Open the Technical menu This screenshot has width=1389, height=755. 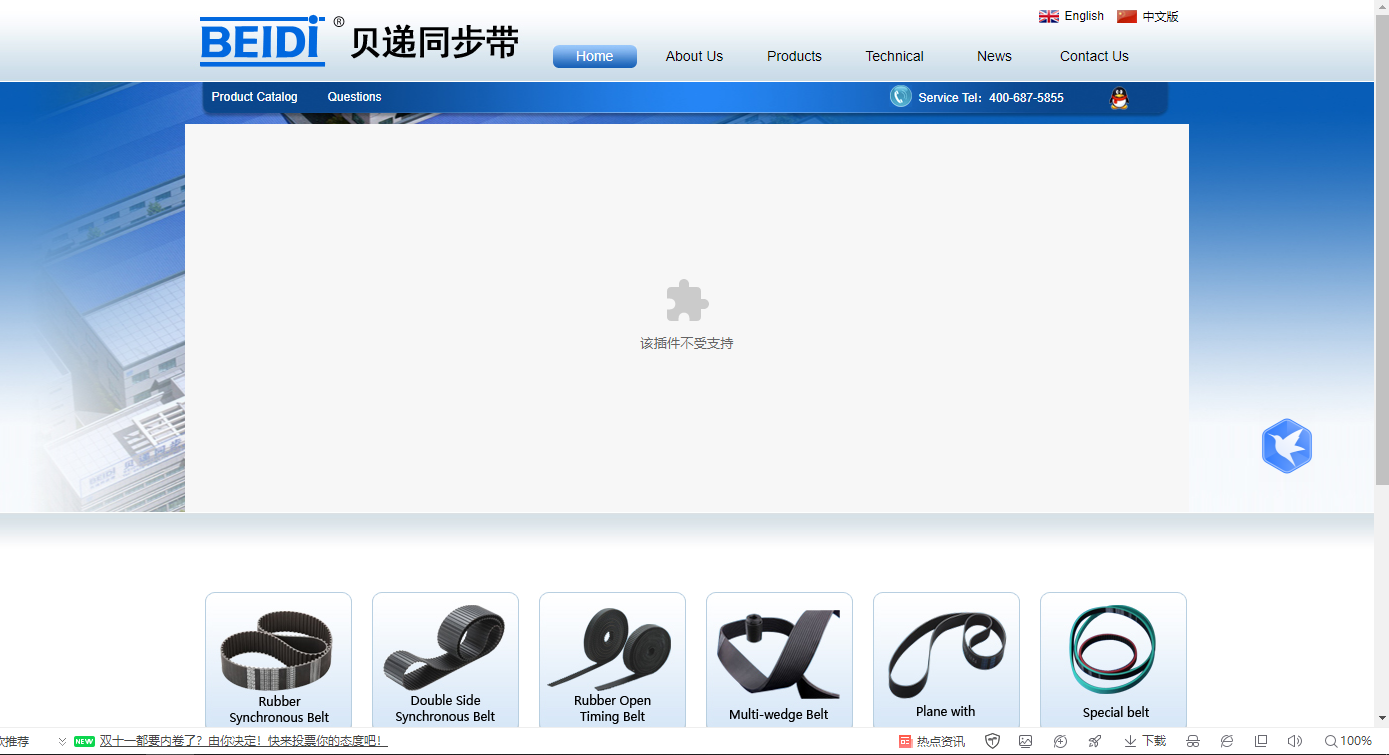[894, 56]
